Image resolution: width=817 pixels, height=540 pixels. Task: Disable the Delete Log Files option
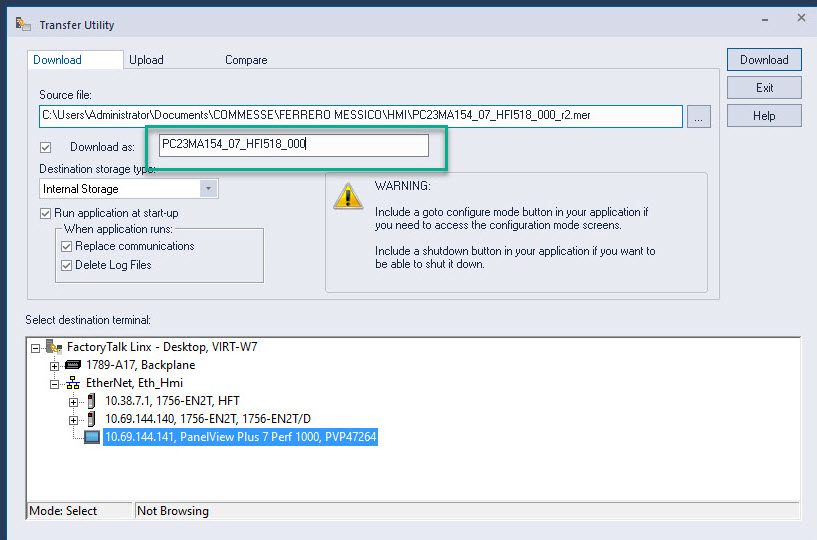pyautogui.click(x=67, y=265)
